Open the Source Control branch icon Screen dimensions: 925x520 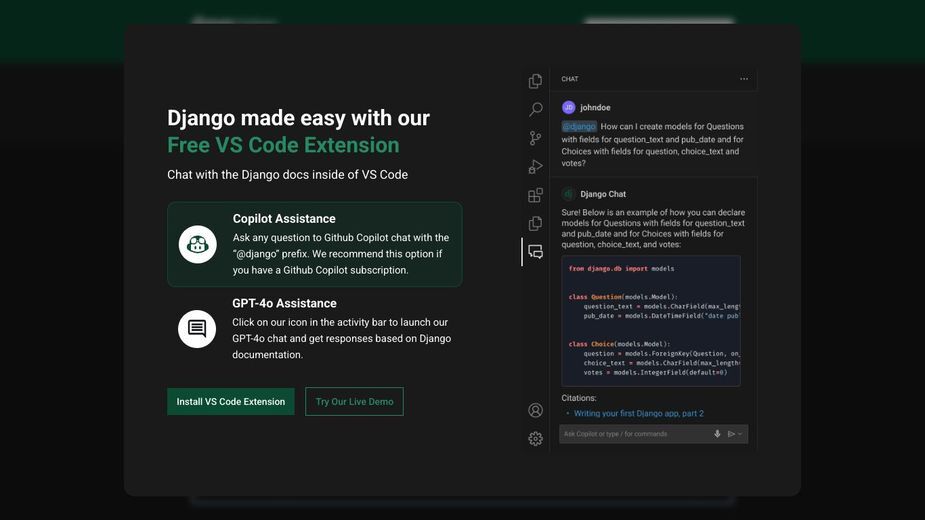[x=535, y=138]
